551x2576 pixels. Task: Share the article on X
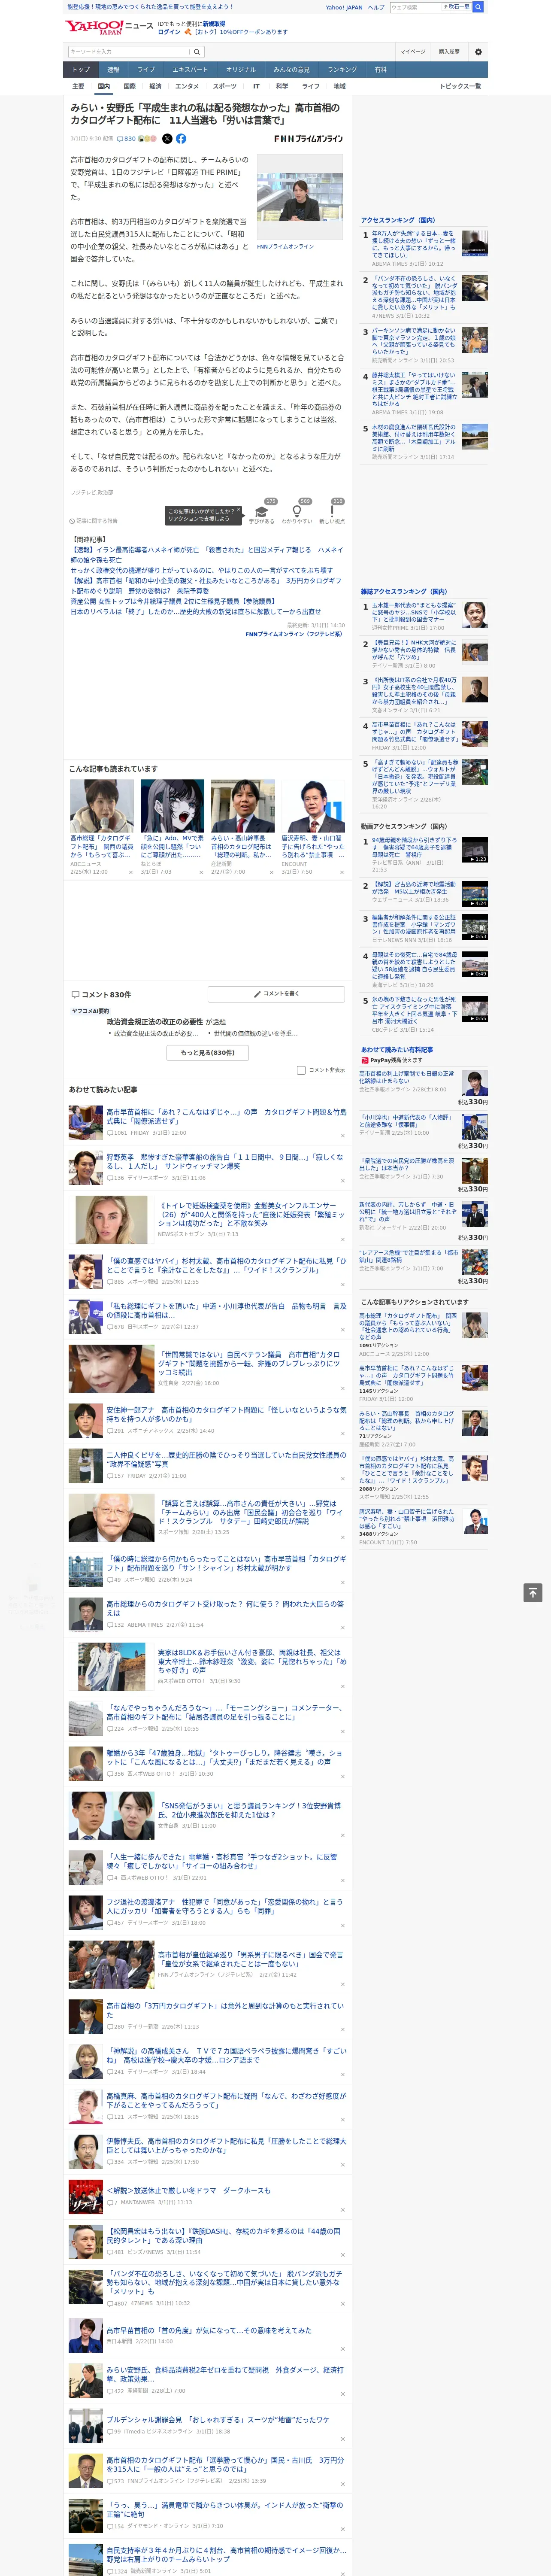167,139
